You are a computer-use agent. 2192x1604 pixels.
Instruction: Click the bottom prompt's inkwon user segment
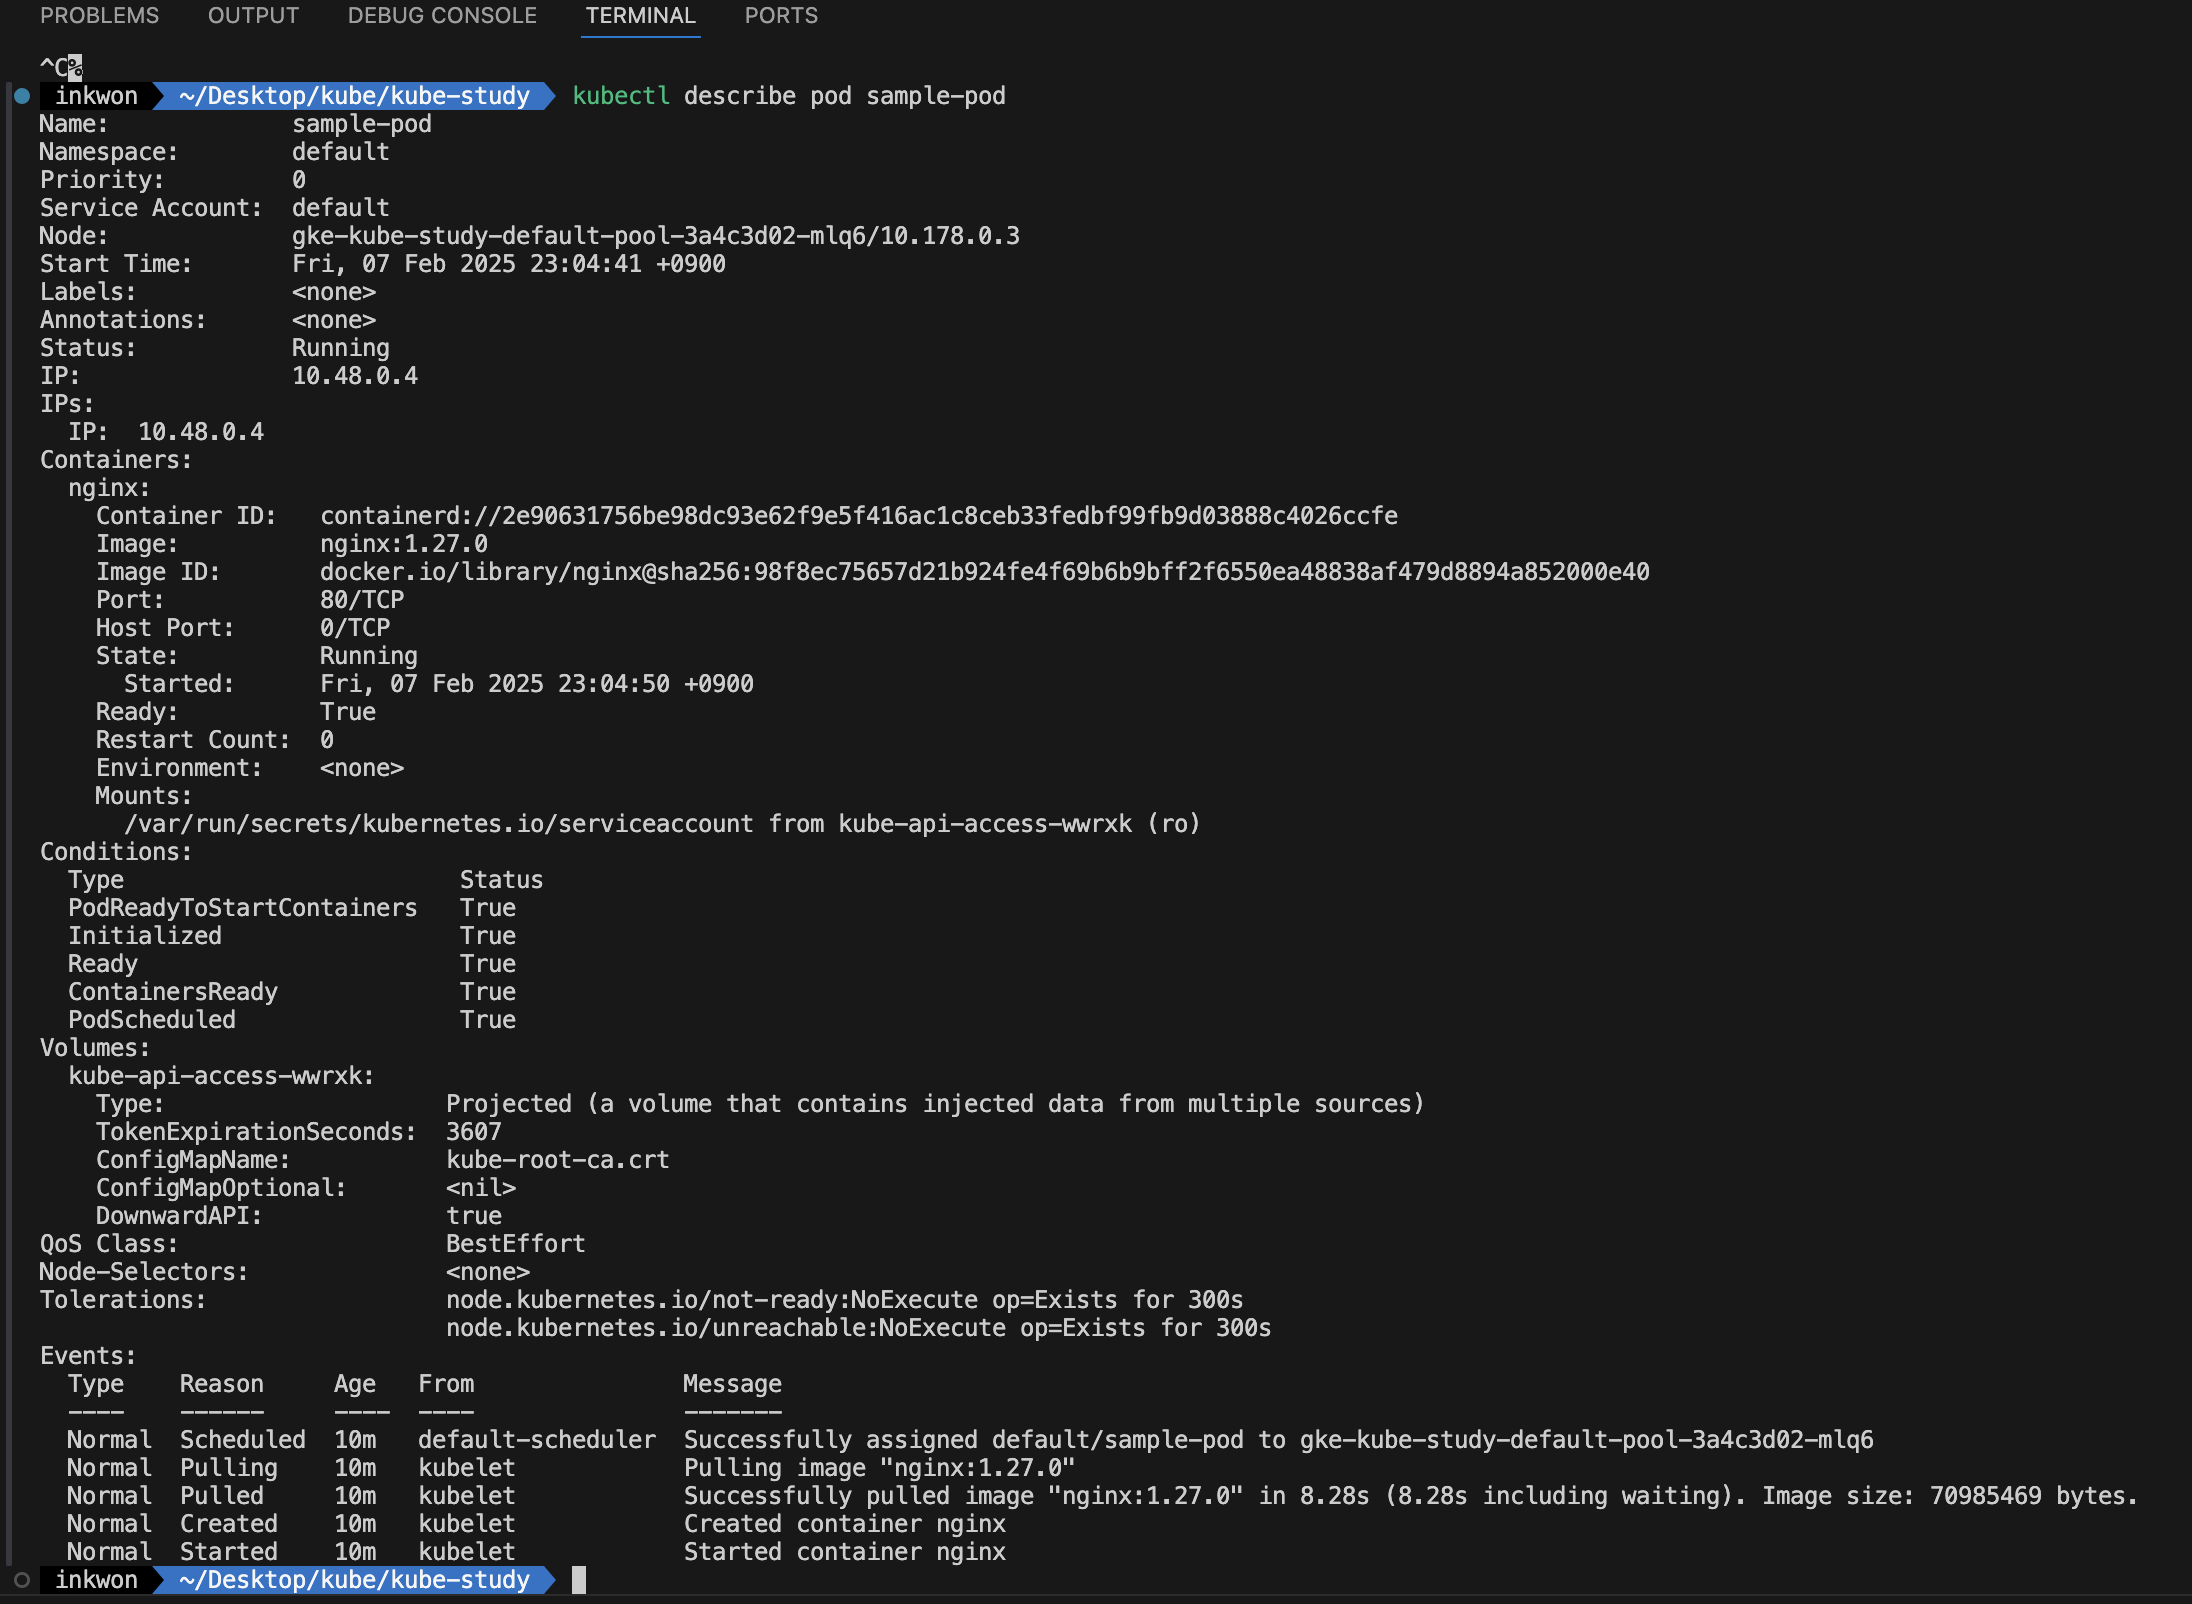coord(96,1580)
